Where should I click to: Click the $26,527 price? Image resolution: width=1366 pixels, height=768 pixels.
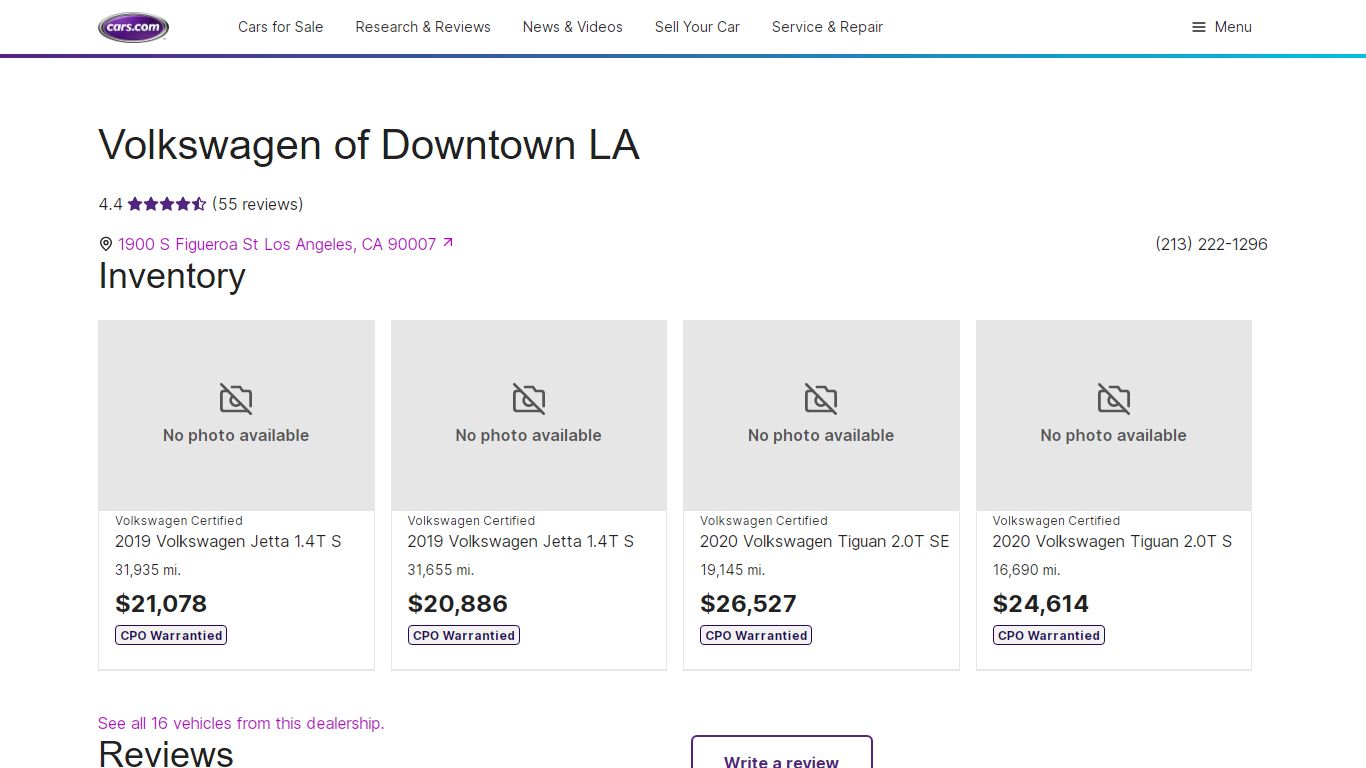[748, 604]
